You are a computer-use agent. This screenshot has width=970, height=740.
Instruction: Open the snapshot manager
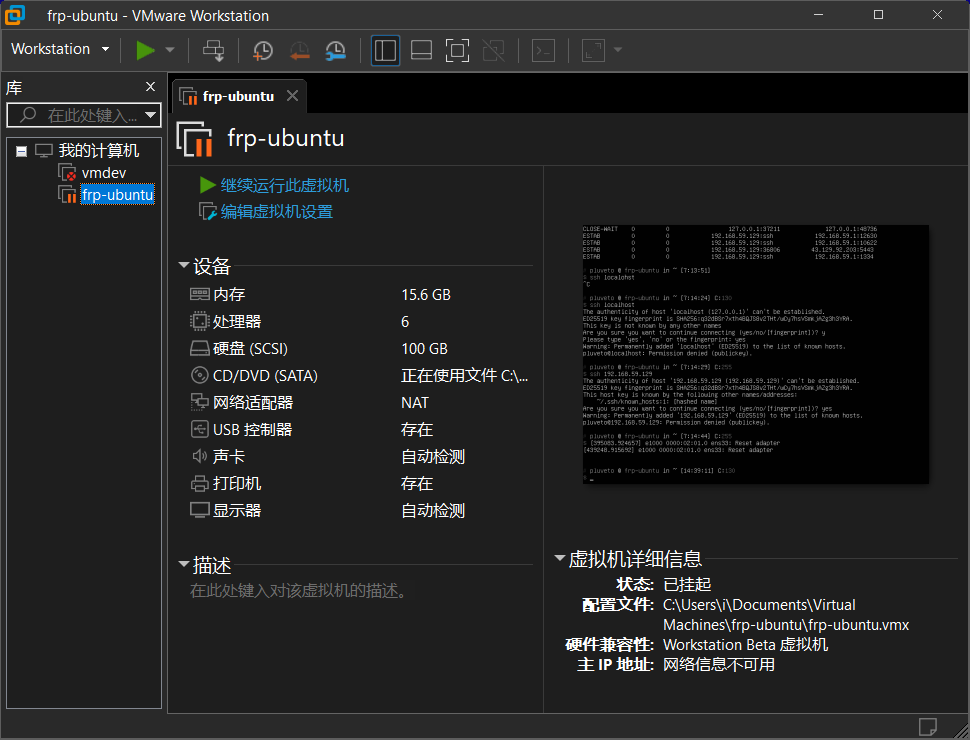[336, 50]
